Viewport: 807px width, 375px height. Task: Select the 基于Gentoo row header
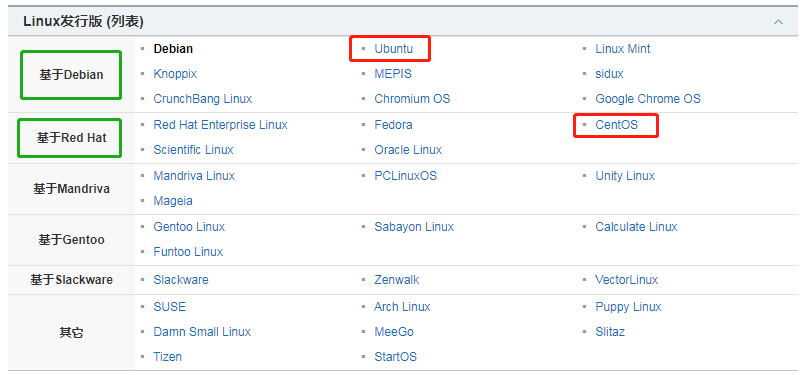(71, 240)
